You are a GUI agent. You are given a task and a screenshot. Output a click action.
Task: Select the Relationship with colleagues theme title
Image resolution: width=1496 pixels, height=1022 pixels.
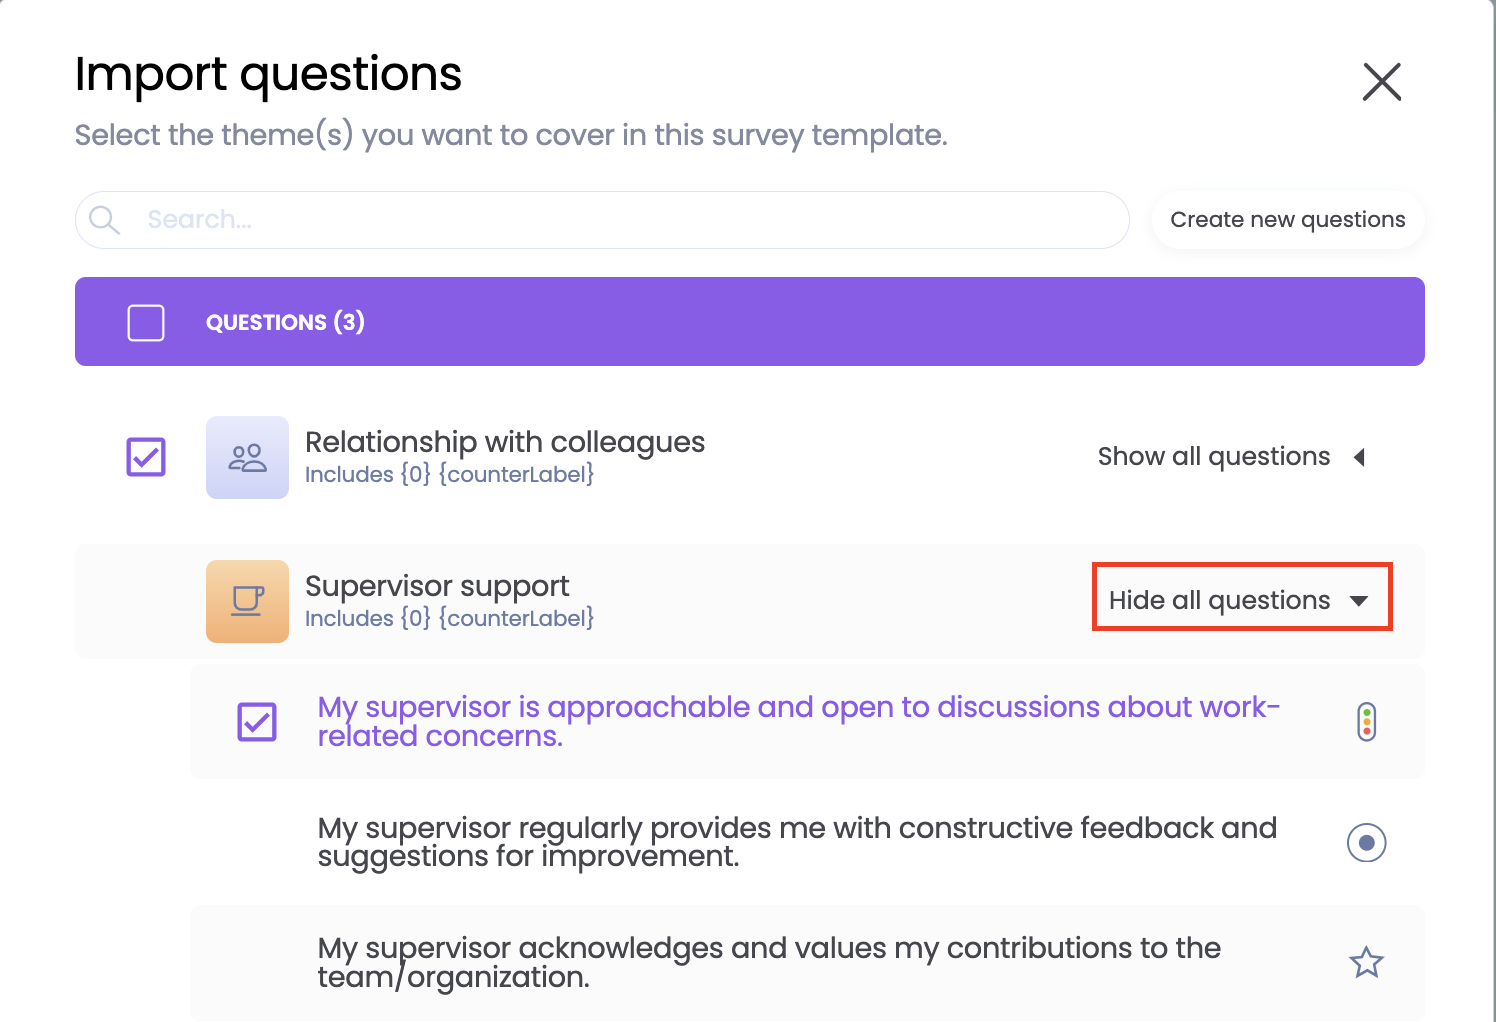click(x=505, y=442)
